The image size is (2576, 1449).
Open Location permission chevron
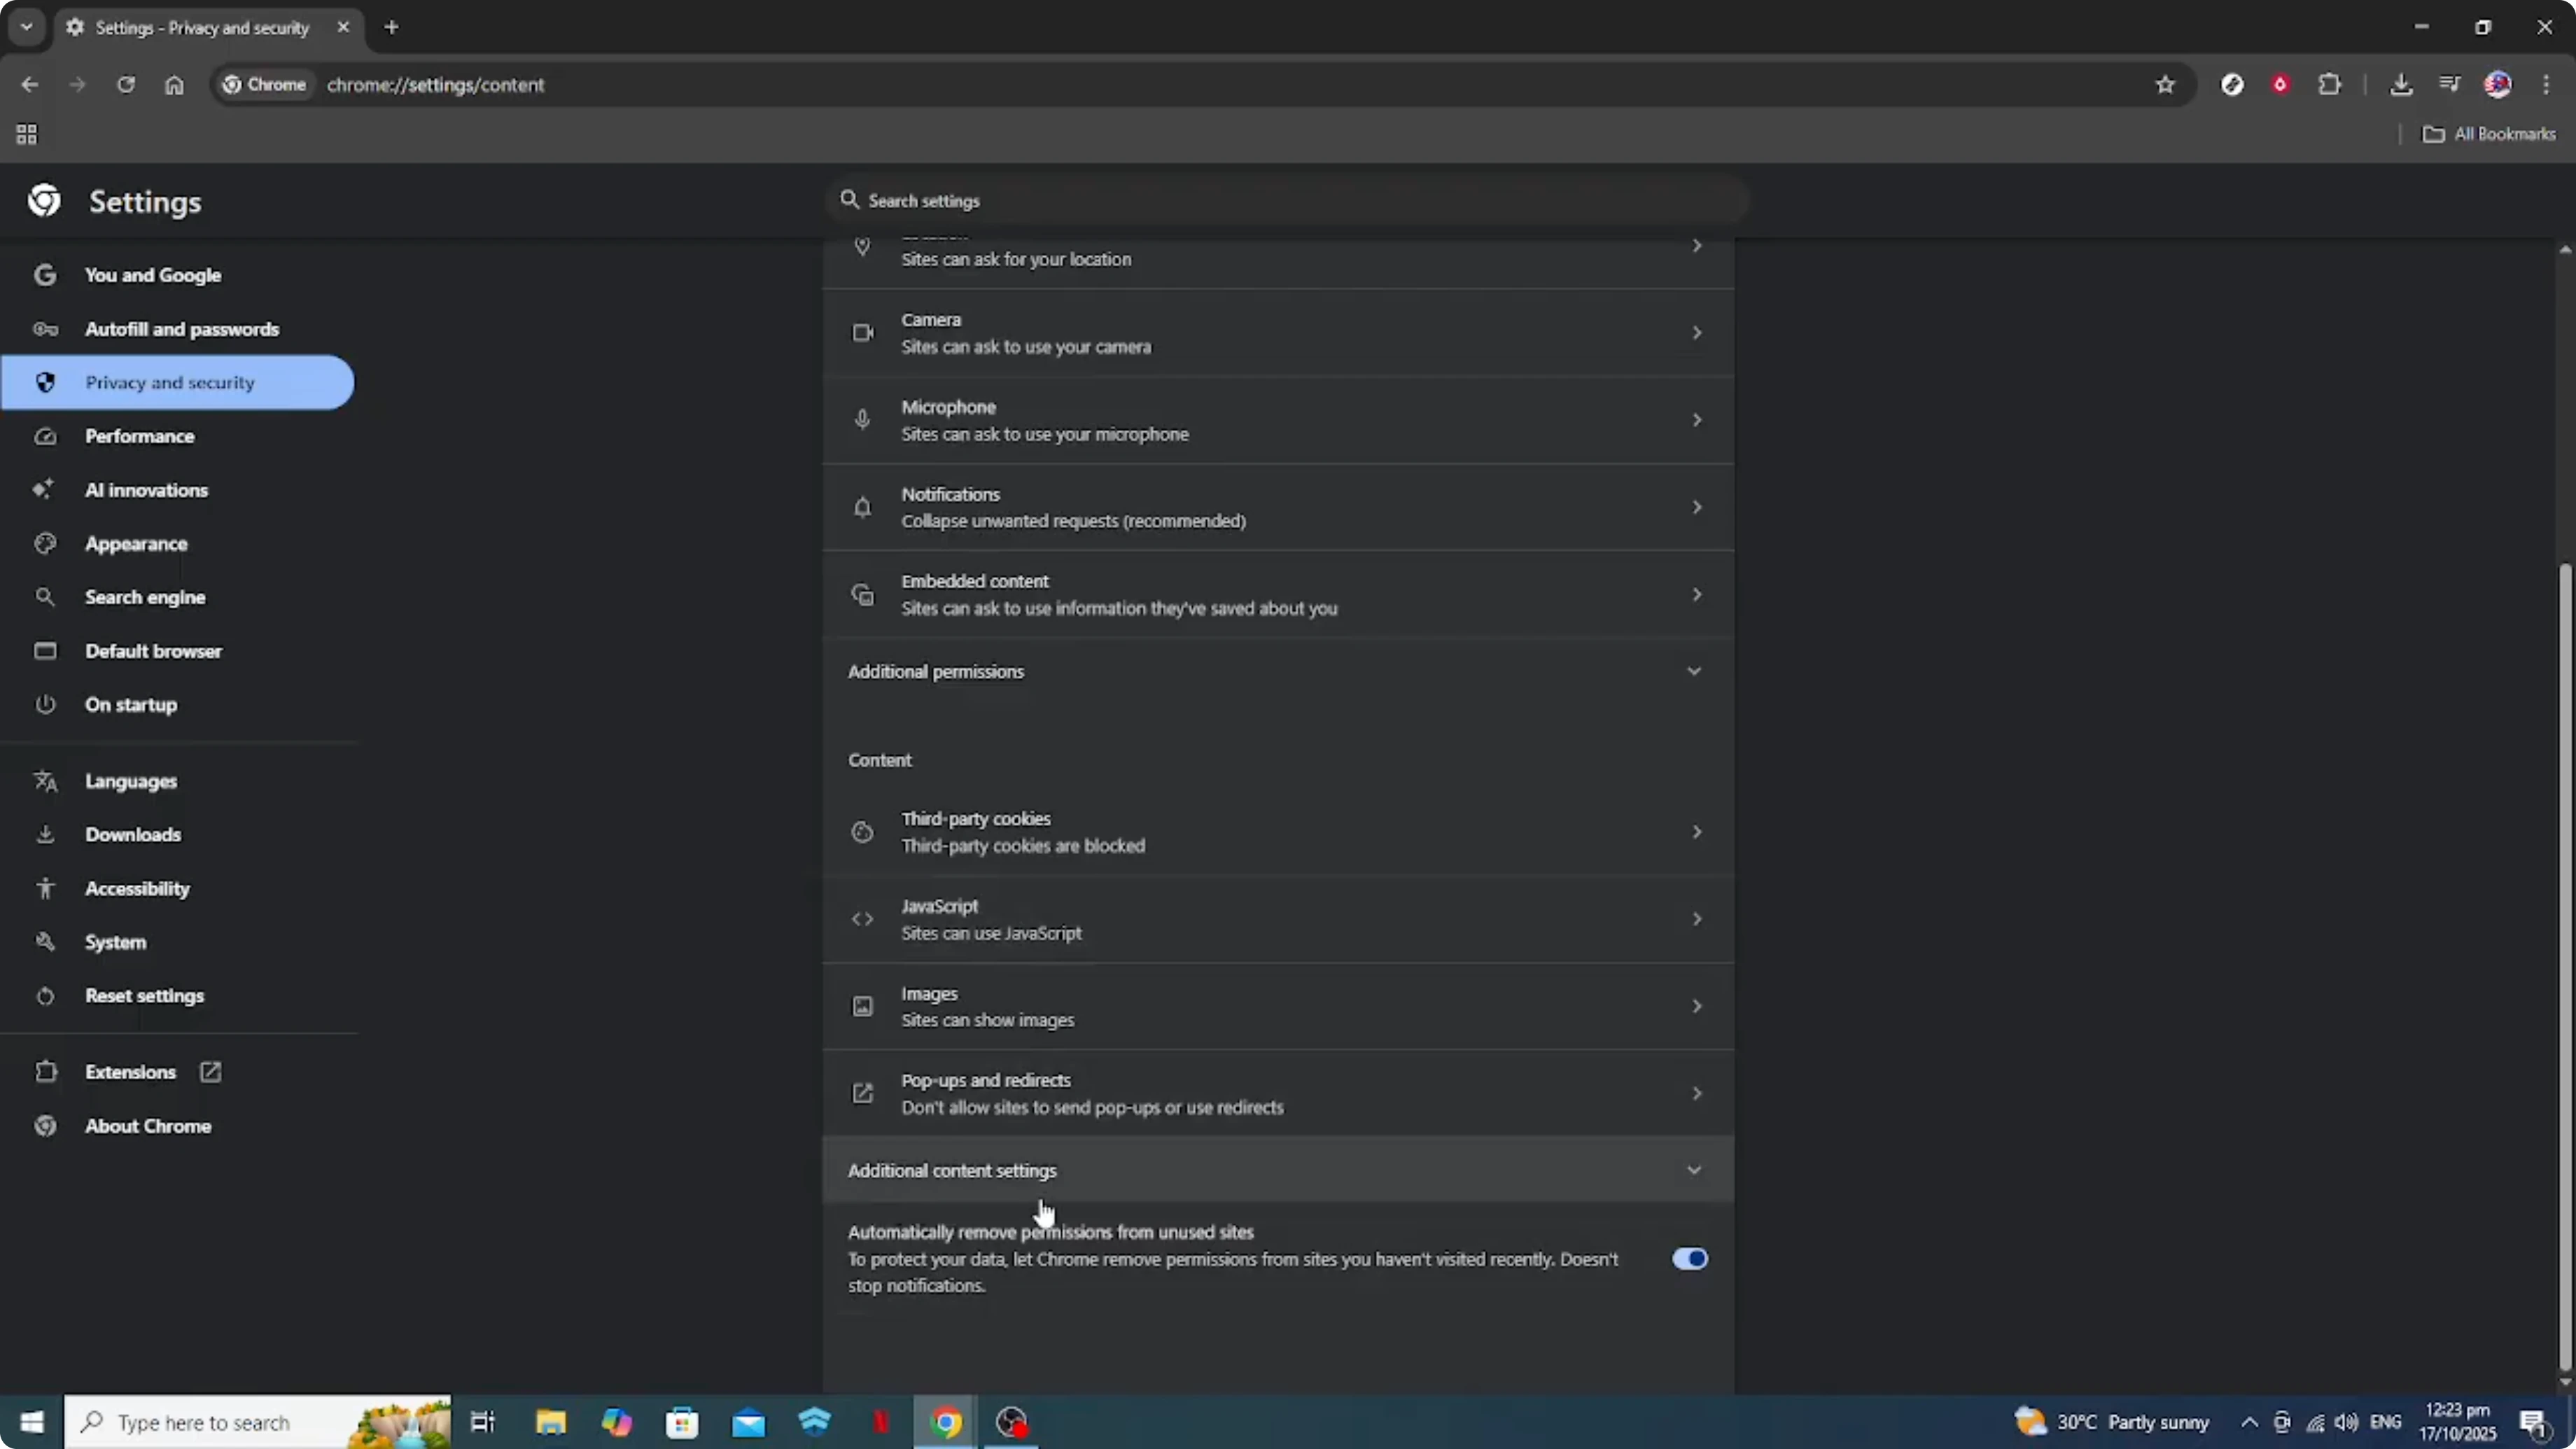[x=1697, y=246]
